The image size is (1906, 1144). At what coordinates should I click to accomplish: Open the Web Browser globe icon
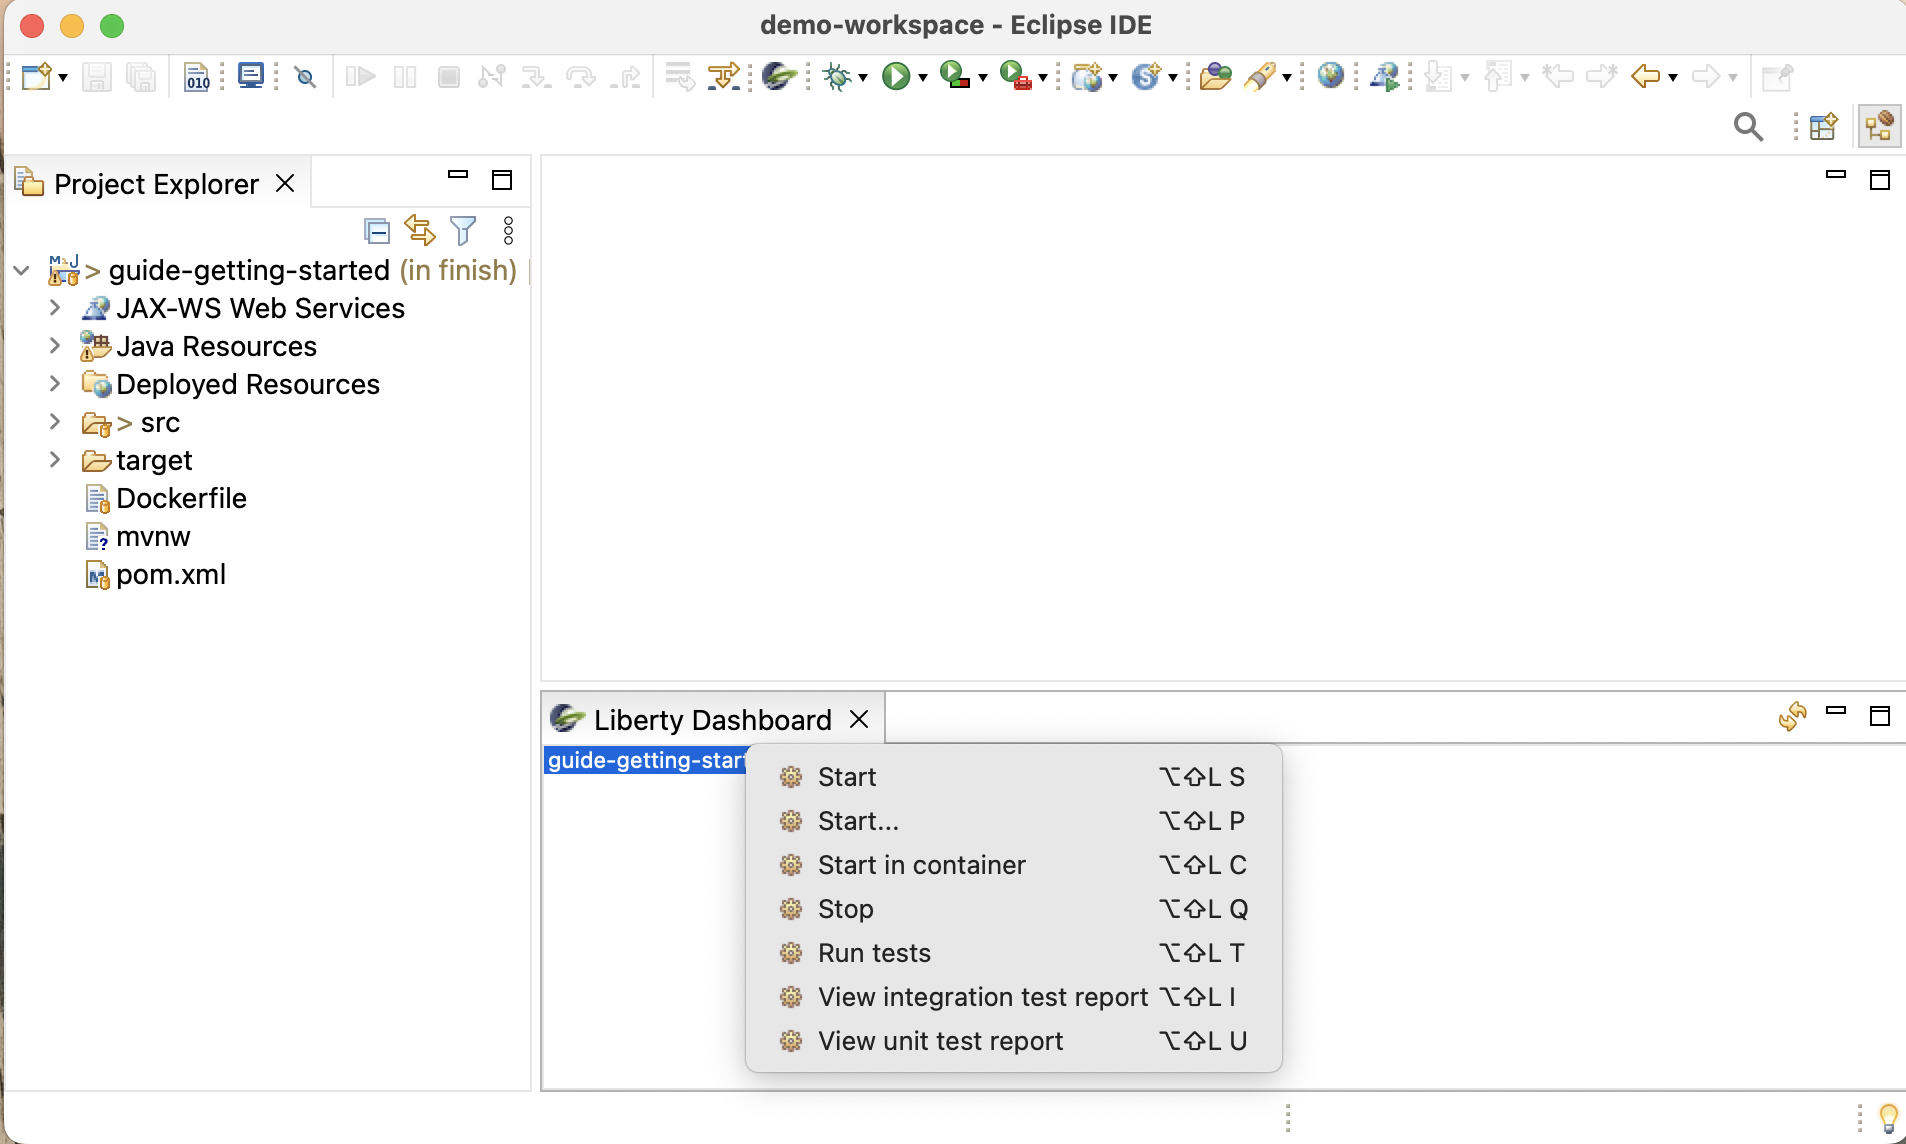pos(1331,76)
